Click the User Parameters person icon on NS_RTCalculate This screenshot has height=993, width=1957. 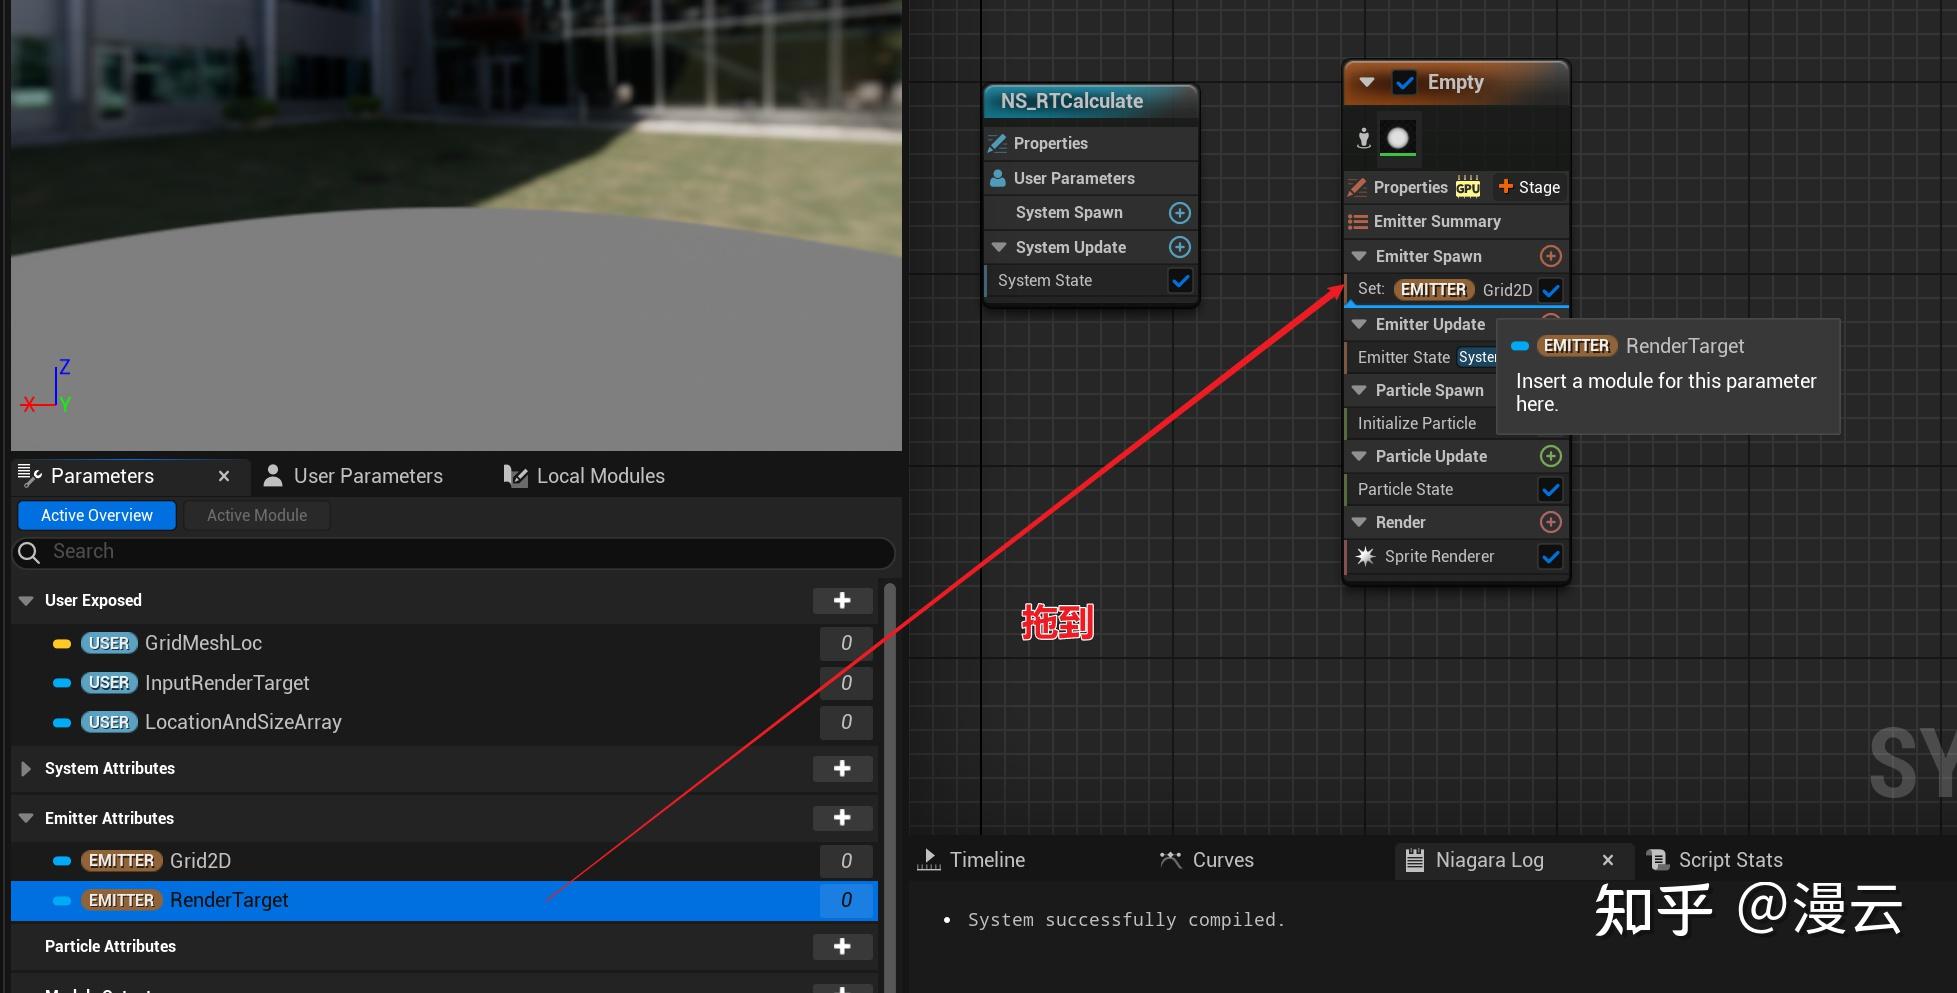point(998,178)
